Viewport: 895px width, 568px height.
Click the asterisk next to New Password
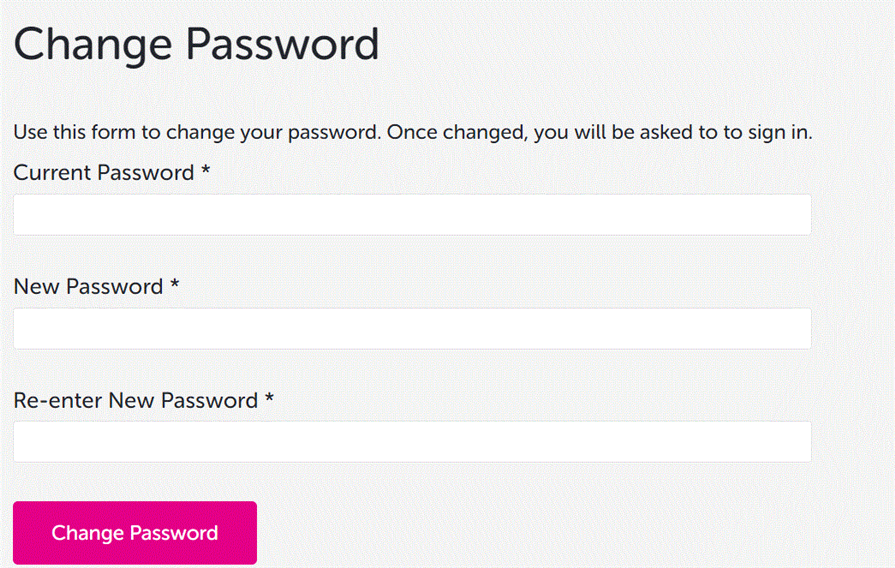(x=174, y=285)
